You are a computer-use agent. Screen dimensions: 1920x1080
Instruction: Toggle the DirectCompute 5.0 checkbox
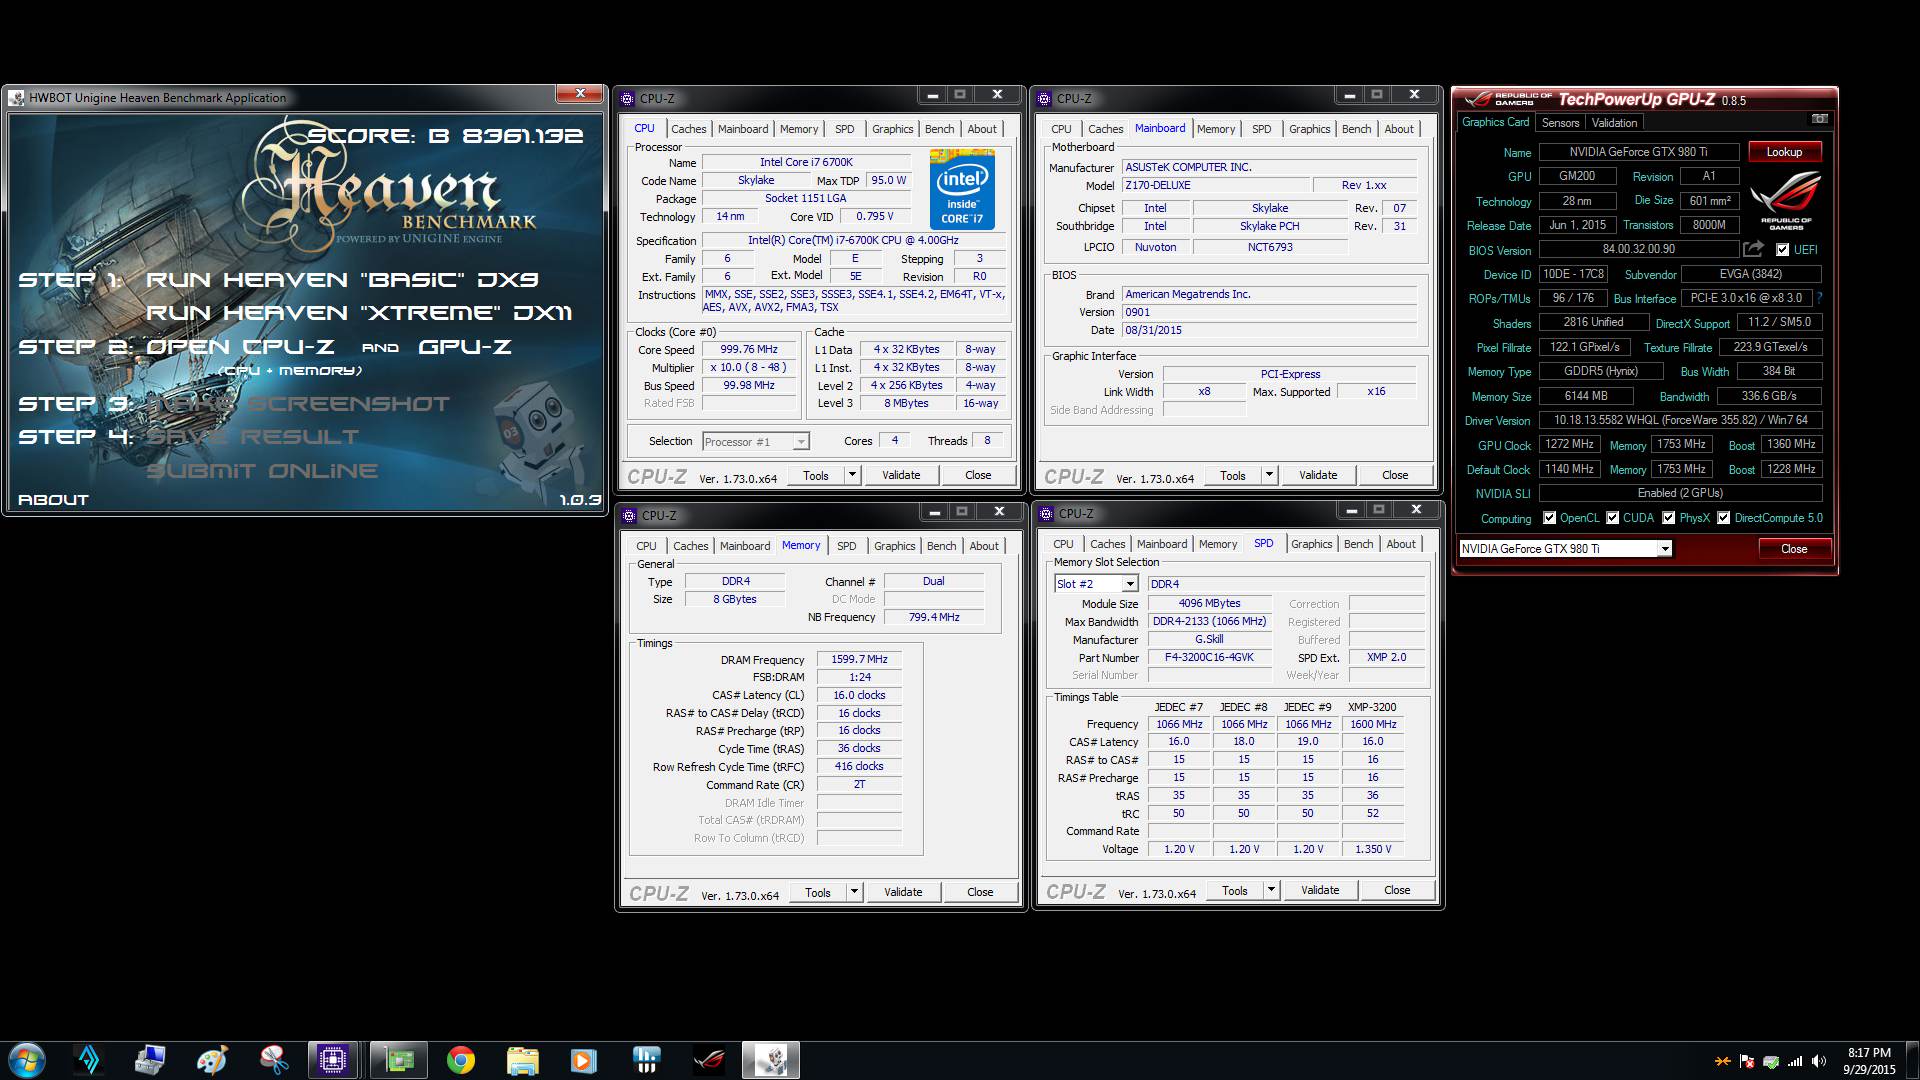click(x=1723, y=518)
